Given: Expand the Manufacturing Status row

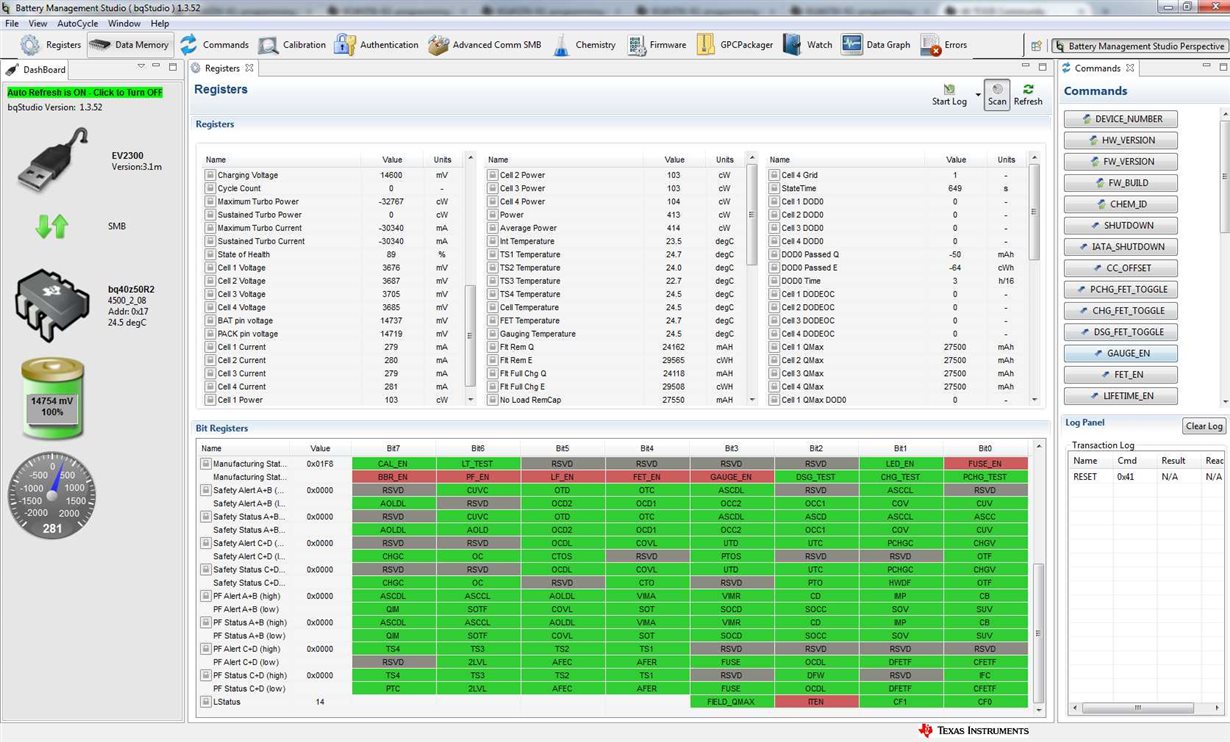Looking at the screenshot, I should coord(206,464).
